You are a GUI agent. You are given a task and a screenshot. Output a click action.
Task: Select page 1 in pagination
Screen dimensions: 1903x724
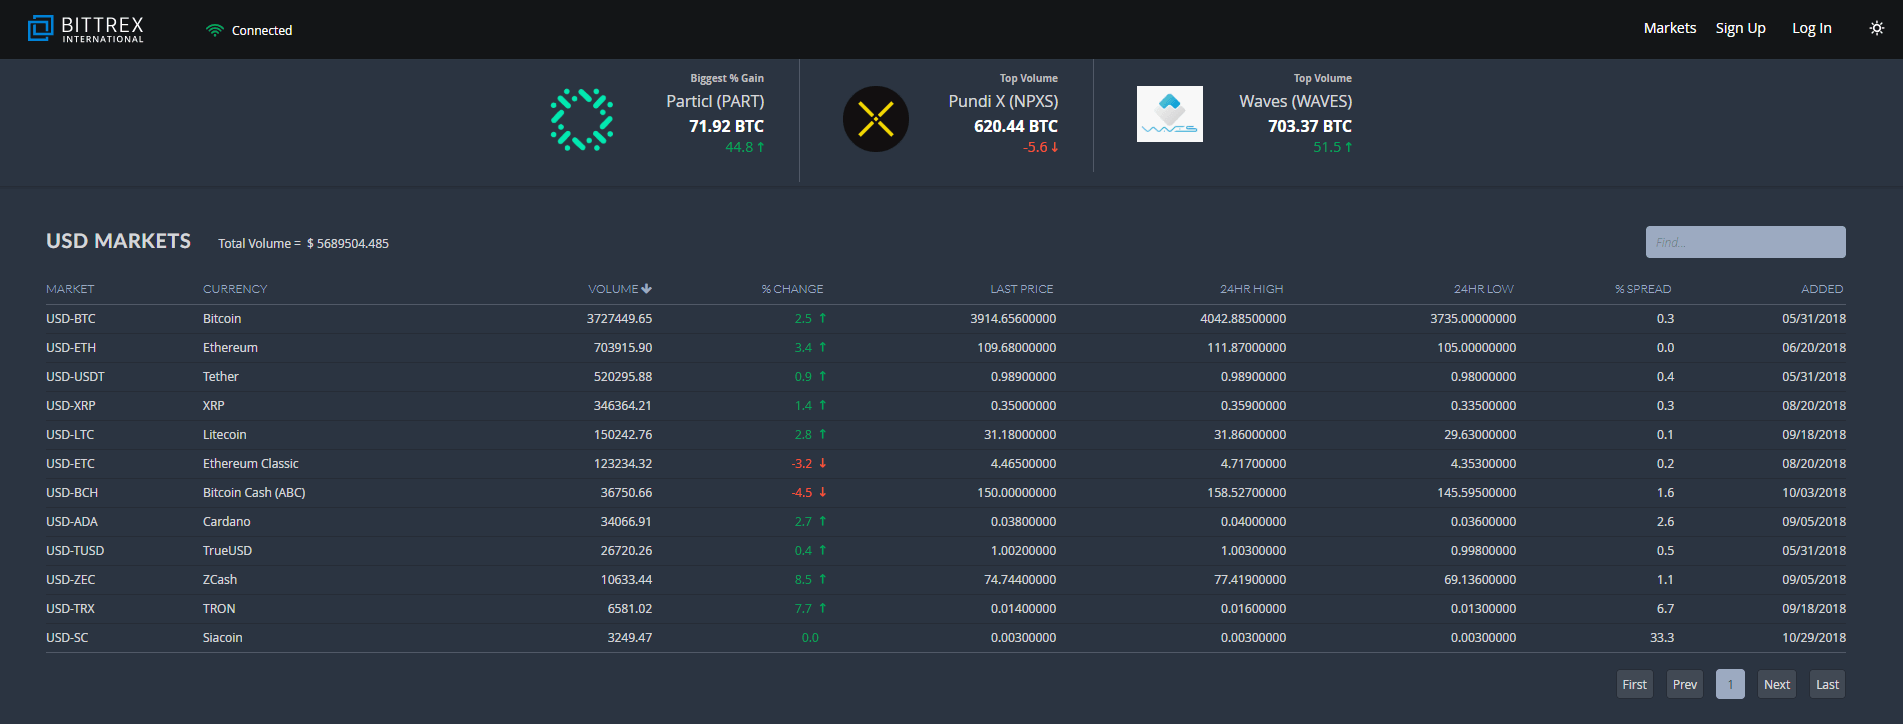coord(1730,684)
